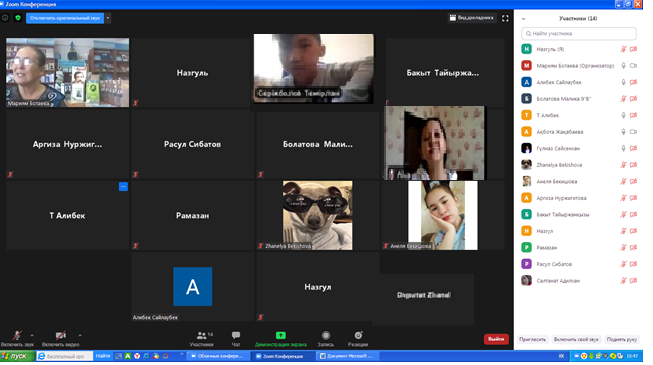Unmute microphone with Включить звук
This screenshot has height=365, width=653.
(17, 339)
